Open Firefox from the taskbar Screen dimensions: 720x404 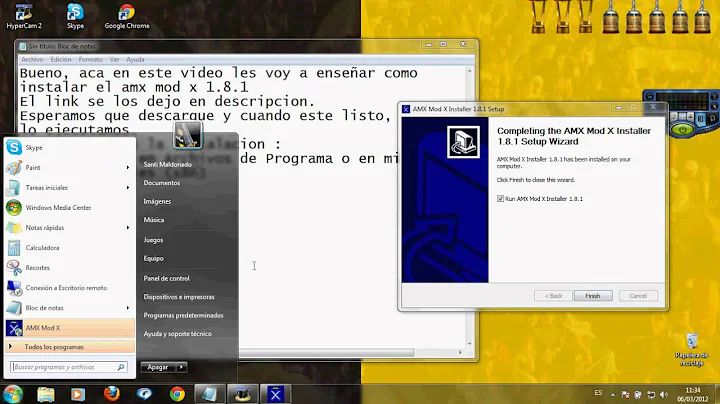[x=112, y=394]
